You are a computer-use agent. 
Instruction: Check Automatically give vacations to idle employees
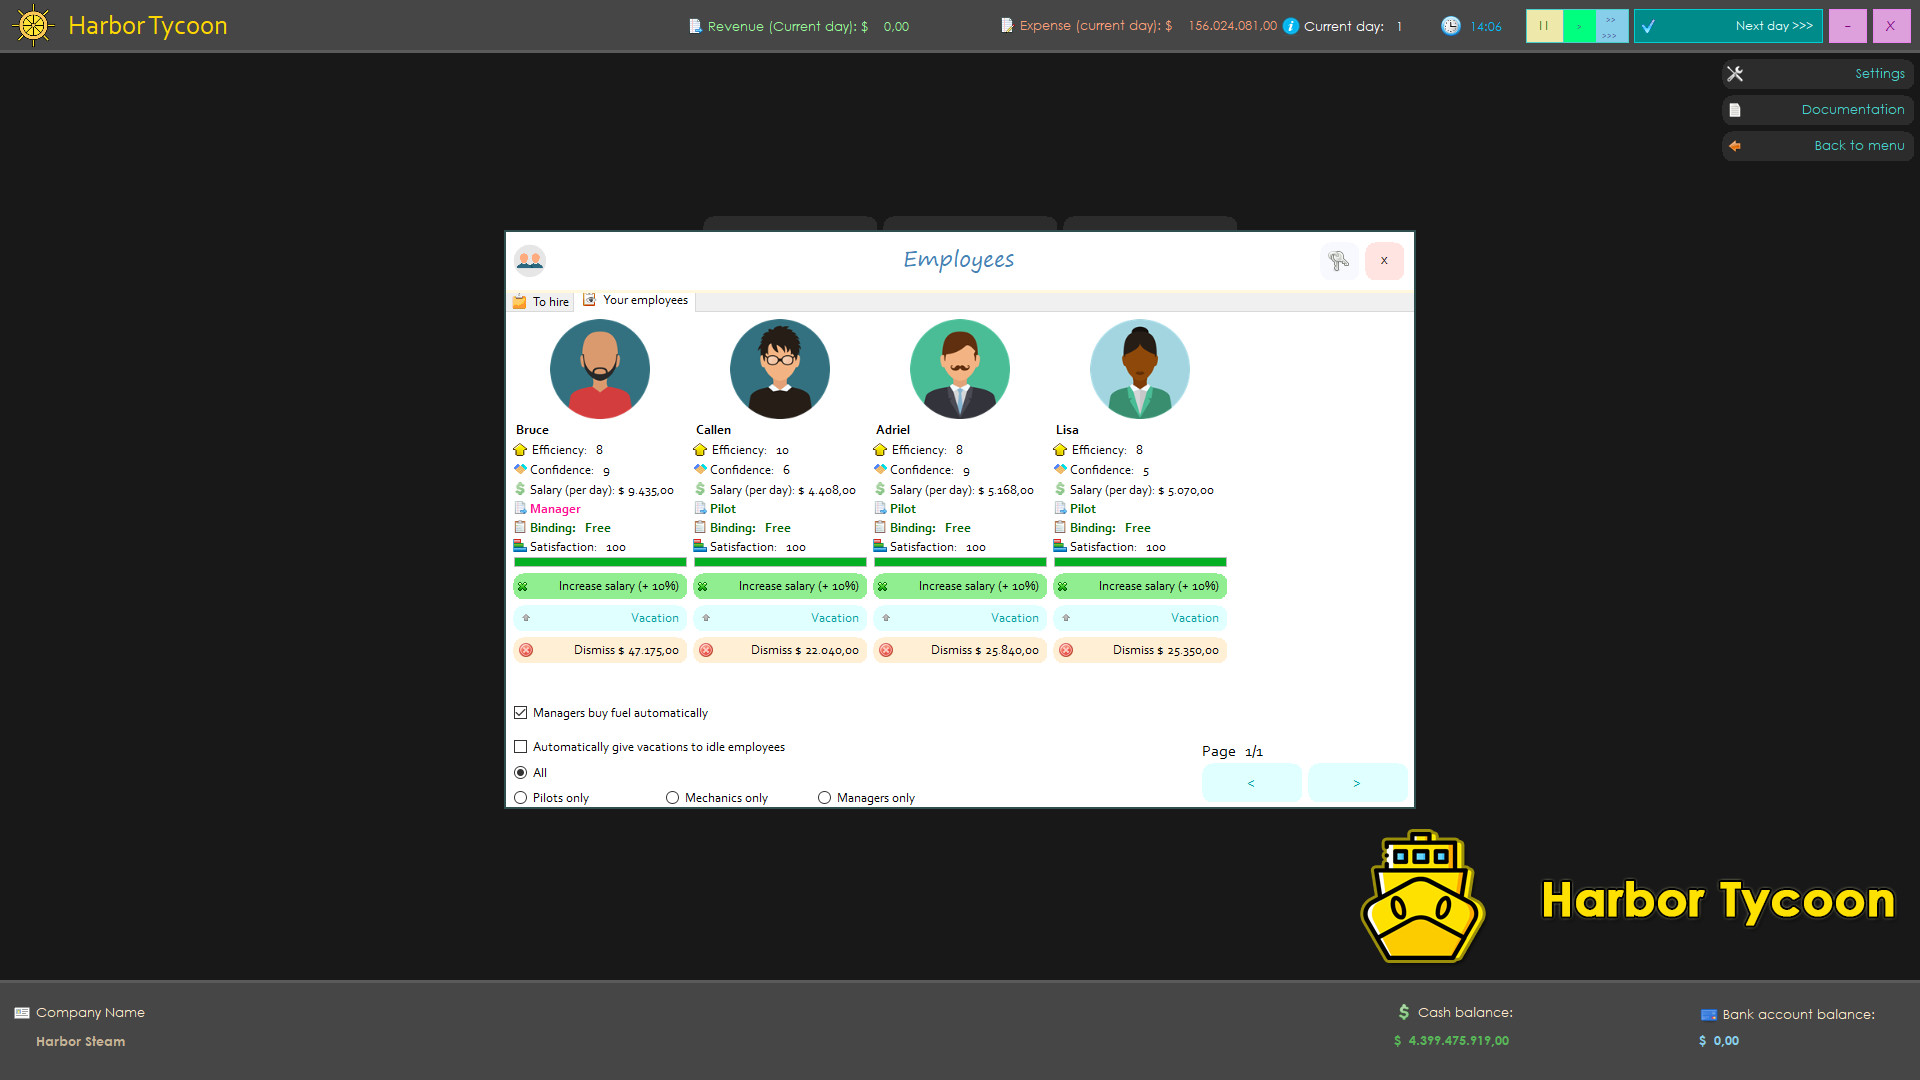[x=520, y=746]
